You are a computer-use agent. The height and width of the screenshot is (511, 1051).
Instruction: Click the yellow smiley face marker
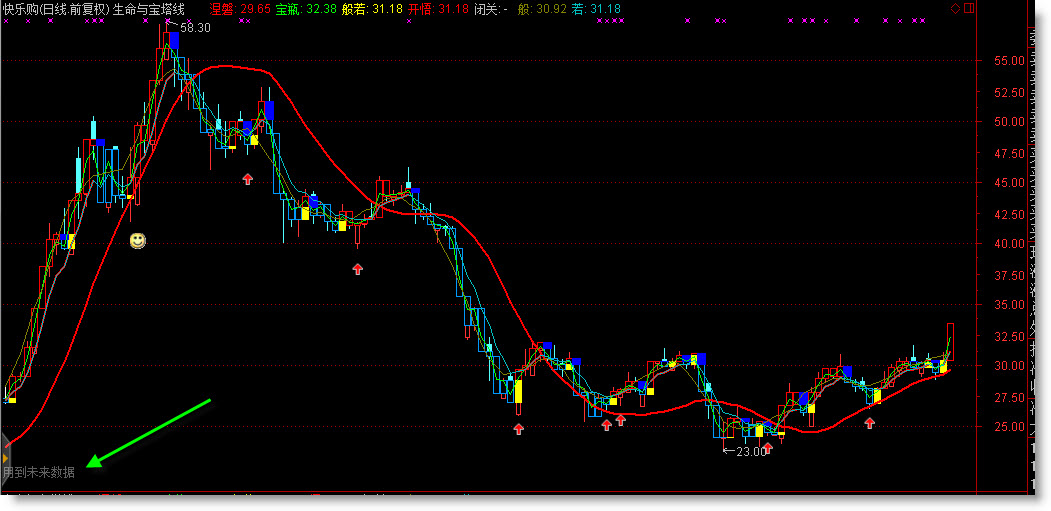pos(138,241)
